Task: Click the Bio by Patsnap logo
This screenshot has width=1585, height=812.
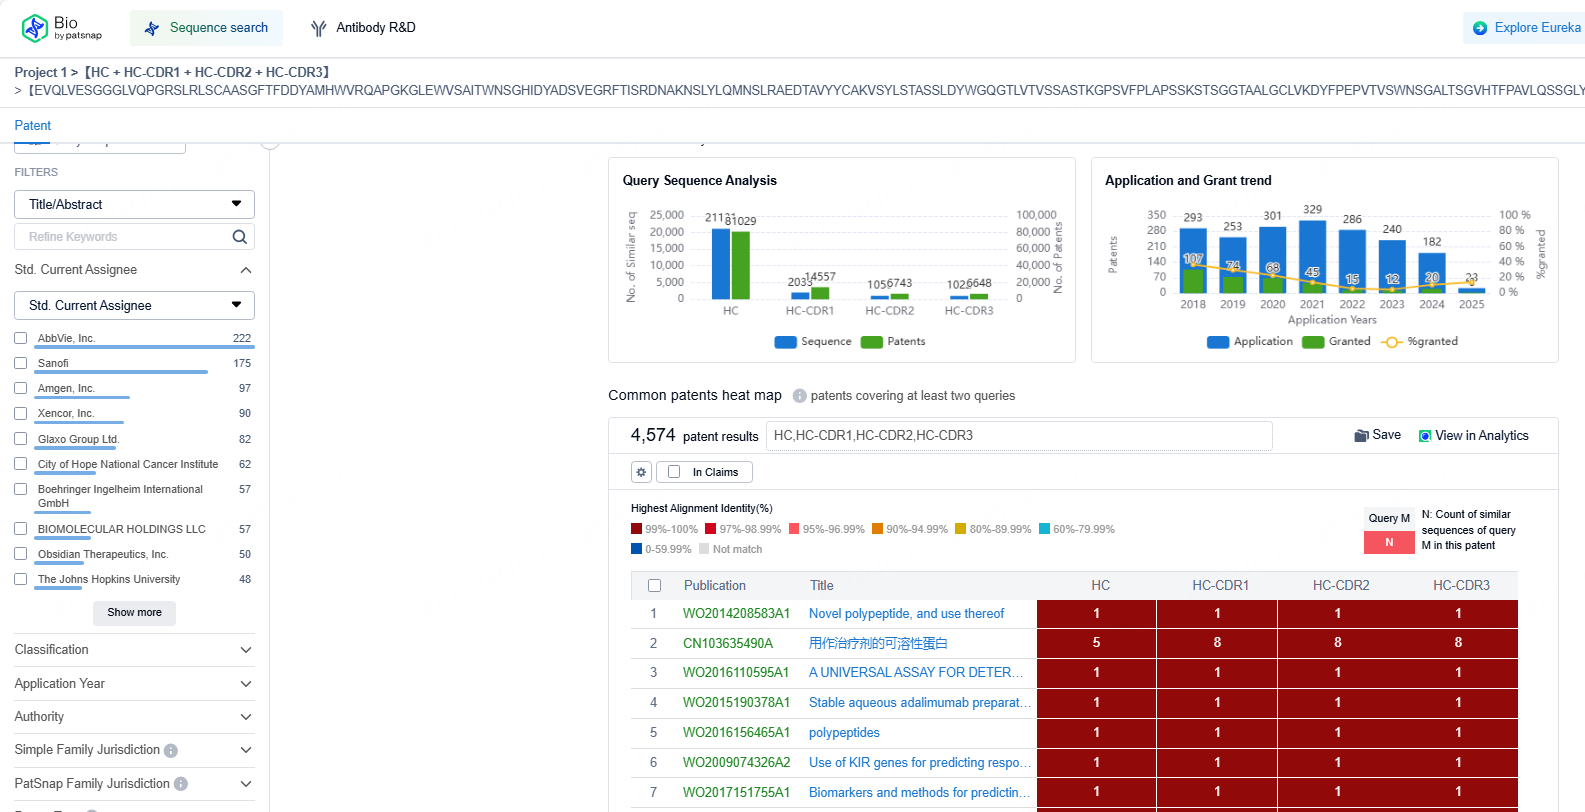Action: coord(61,28)
